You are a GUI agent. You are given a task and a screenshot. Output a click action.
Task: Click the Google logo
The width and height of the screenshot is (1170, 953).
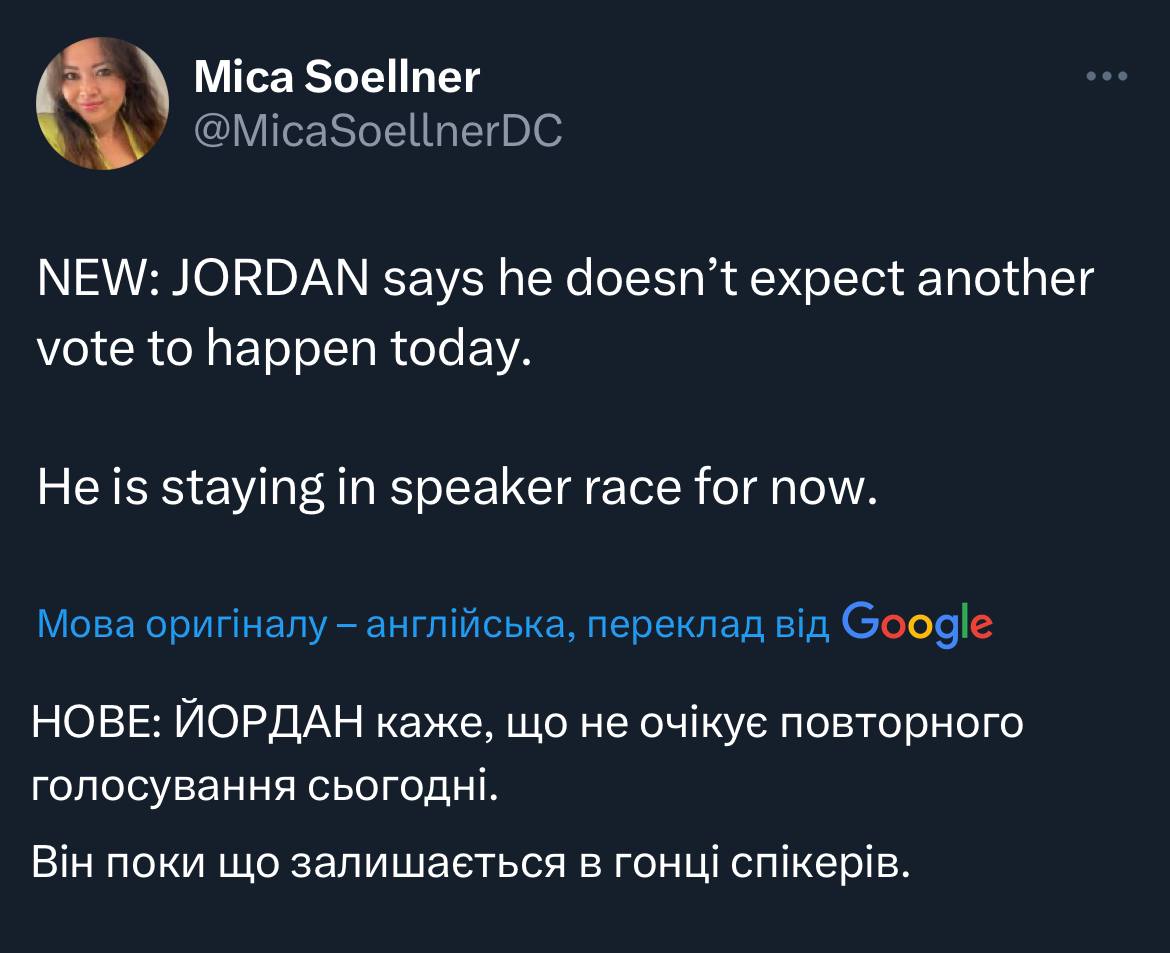[x=918, y=623]
